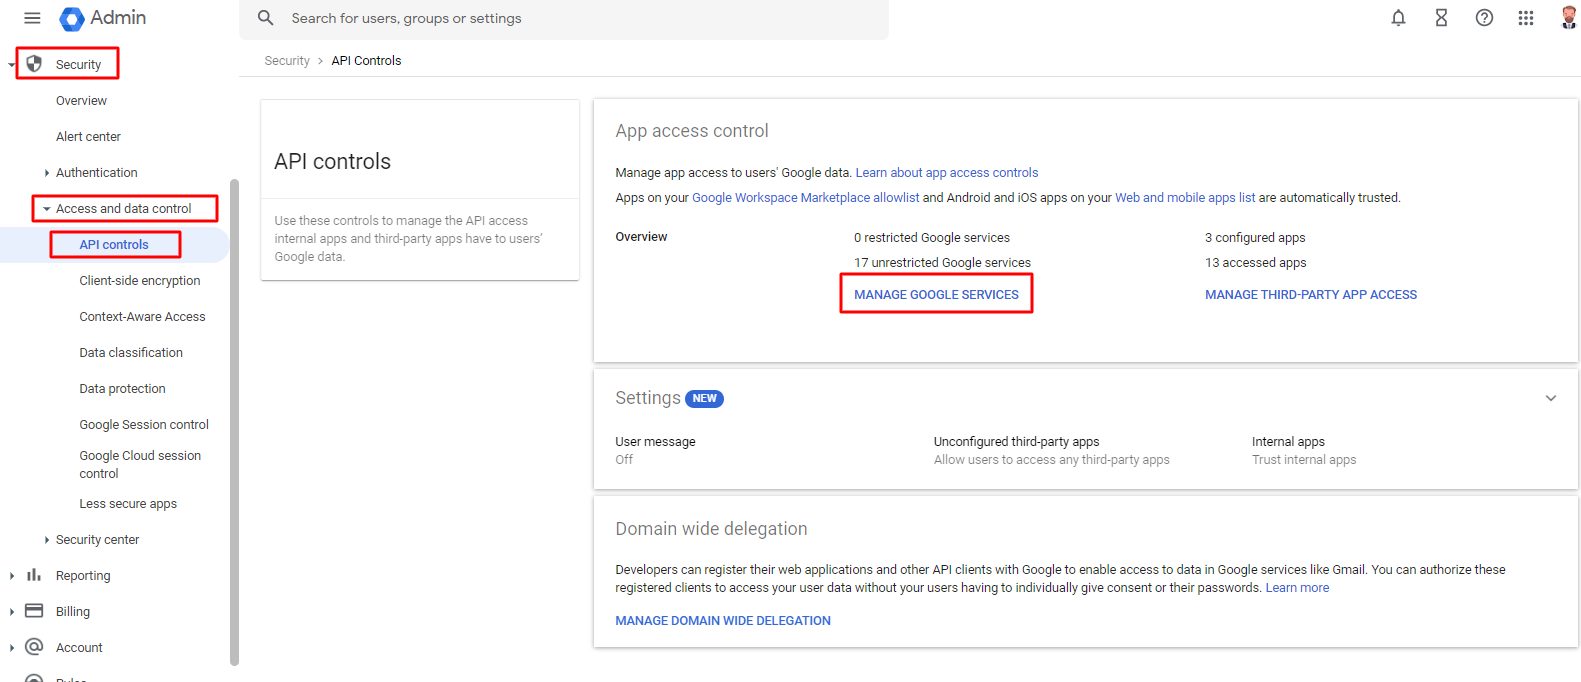Click the Google Admin logo

[103, 18]
